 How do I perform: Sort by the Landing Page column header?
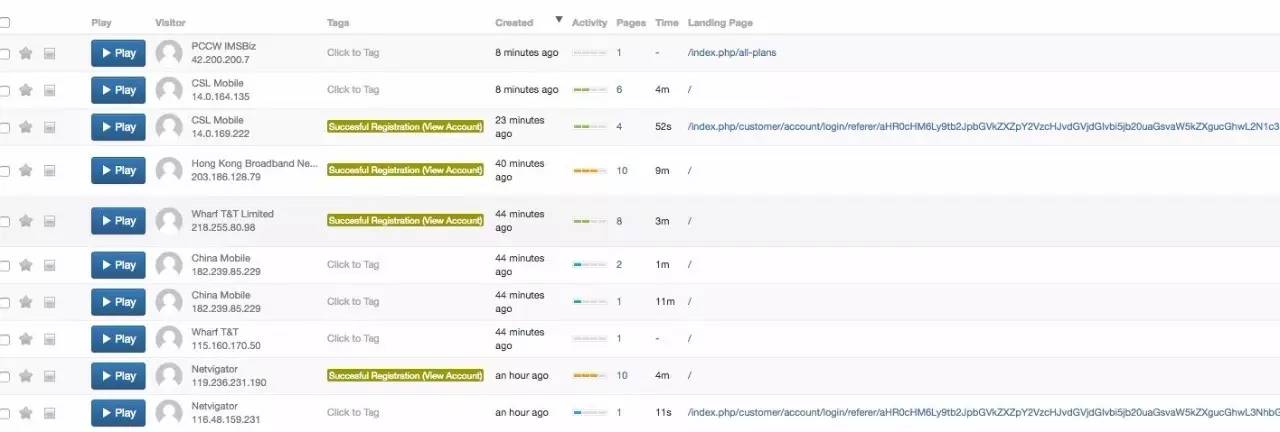tap(720, 22)
